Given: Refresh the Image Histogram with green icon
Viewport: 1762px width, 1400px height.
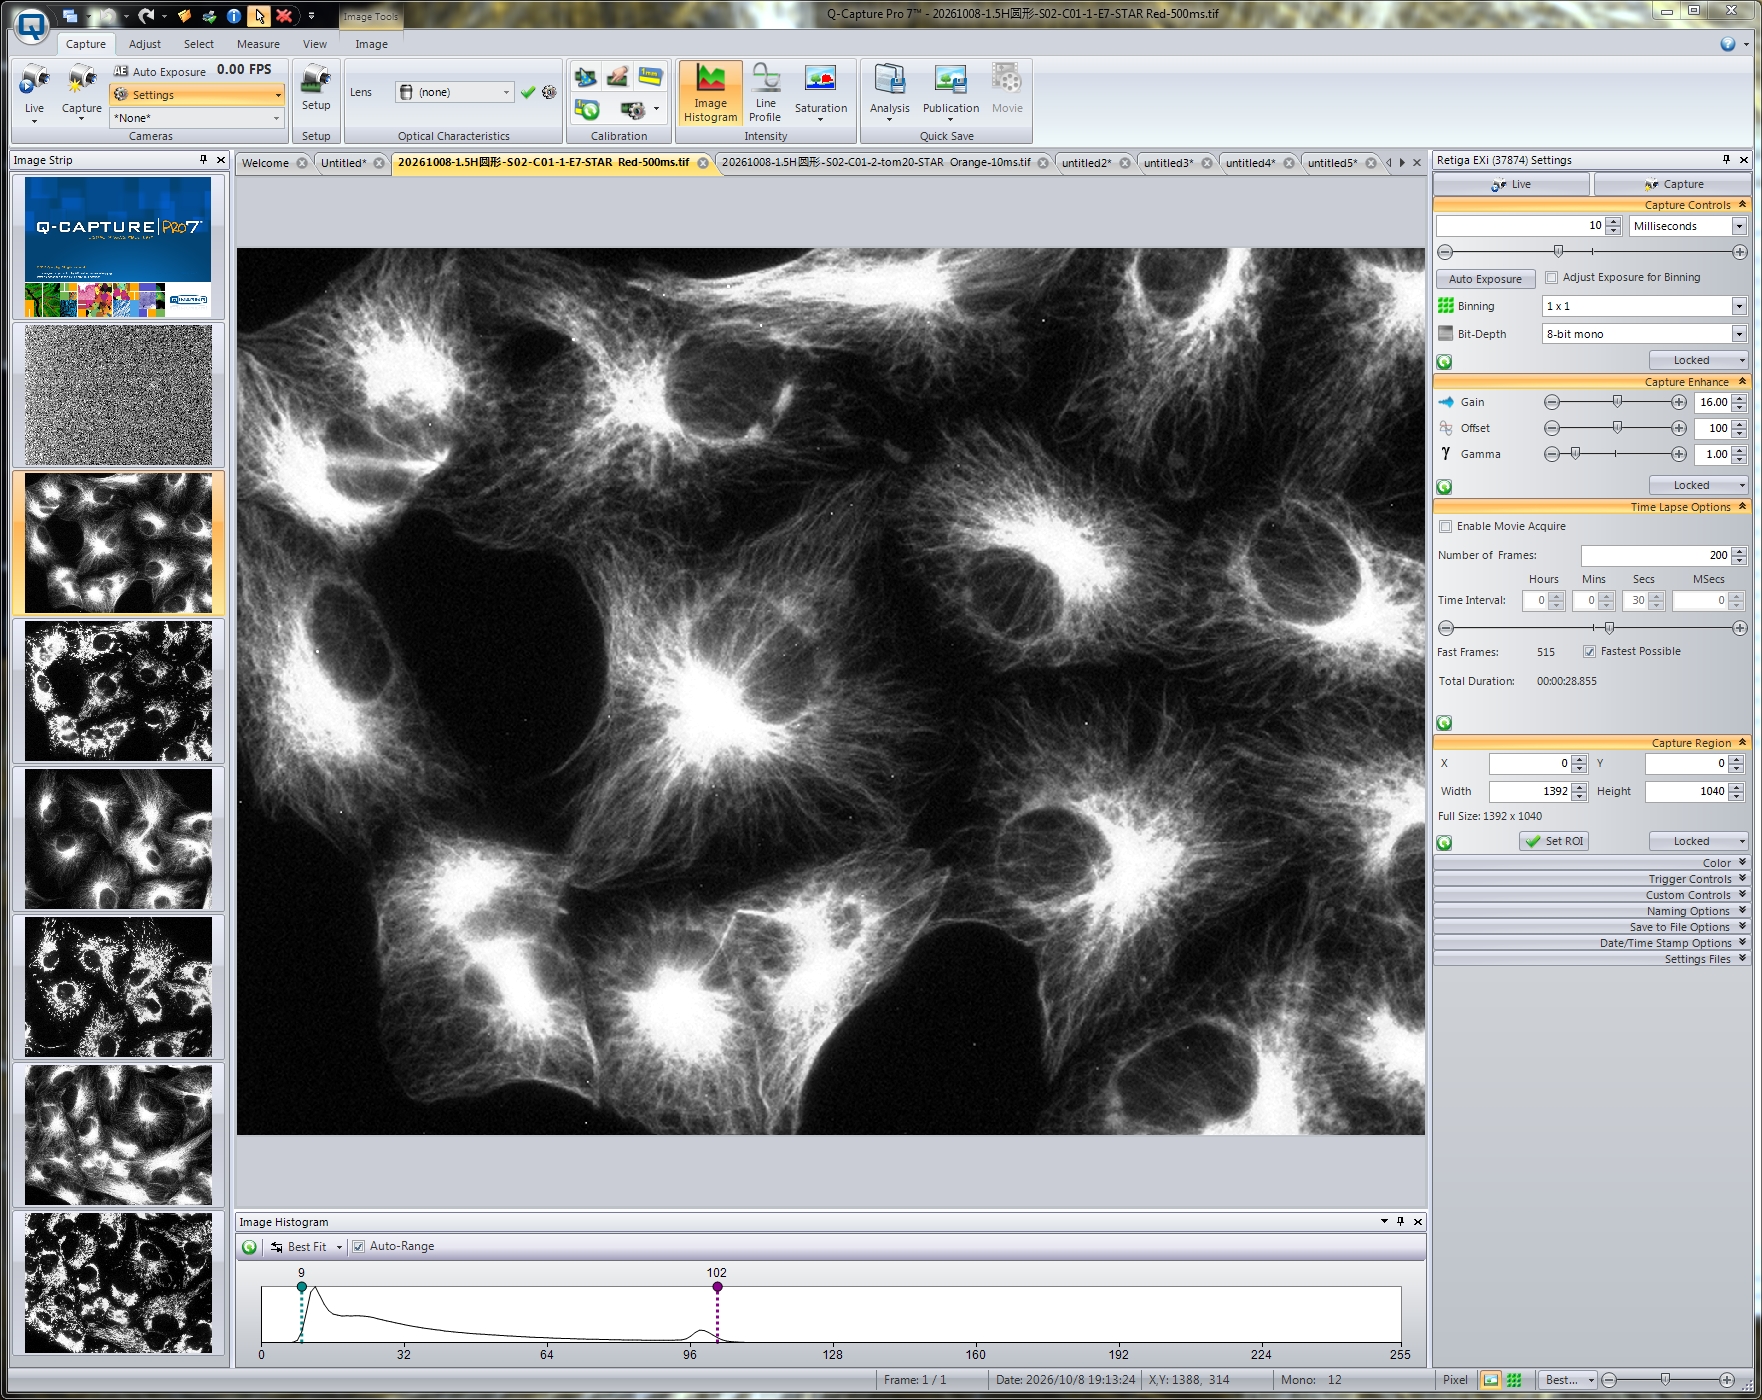Looking at the screenshot, I should (249, 1247).
